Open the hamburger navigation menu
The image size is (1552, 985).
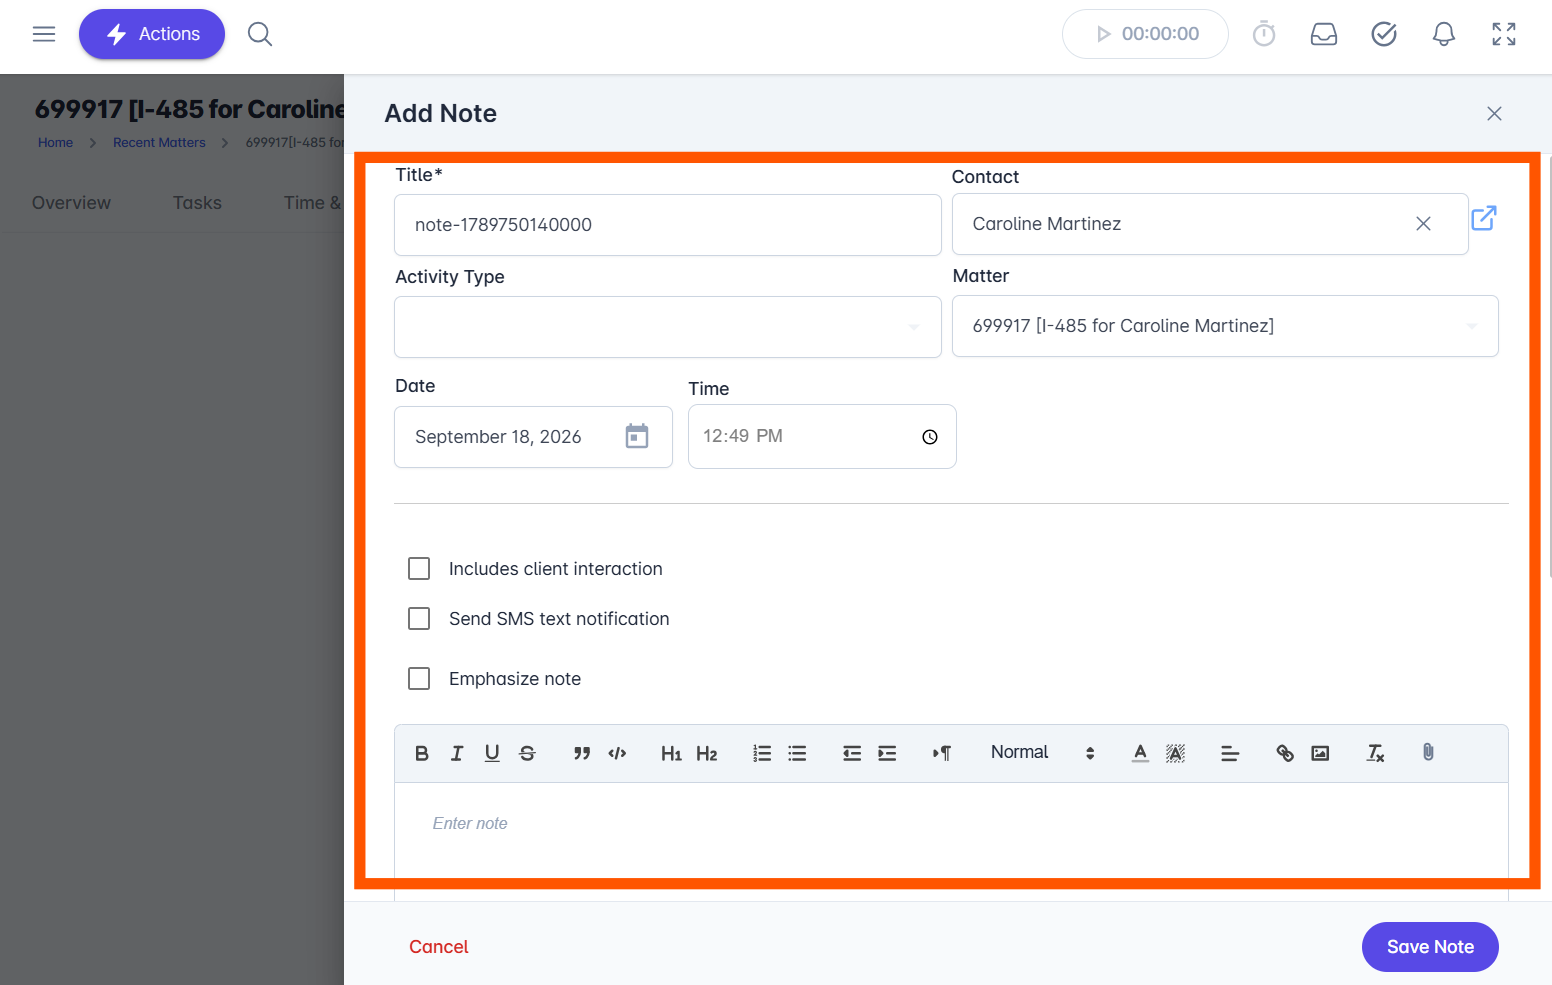pyautogui.click(x=44, y=34)
